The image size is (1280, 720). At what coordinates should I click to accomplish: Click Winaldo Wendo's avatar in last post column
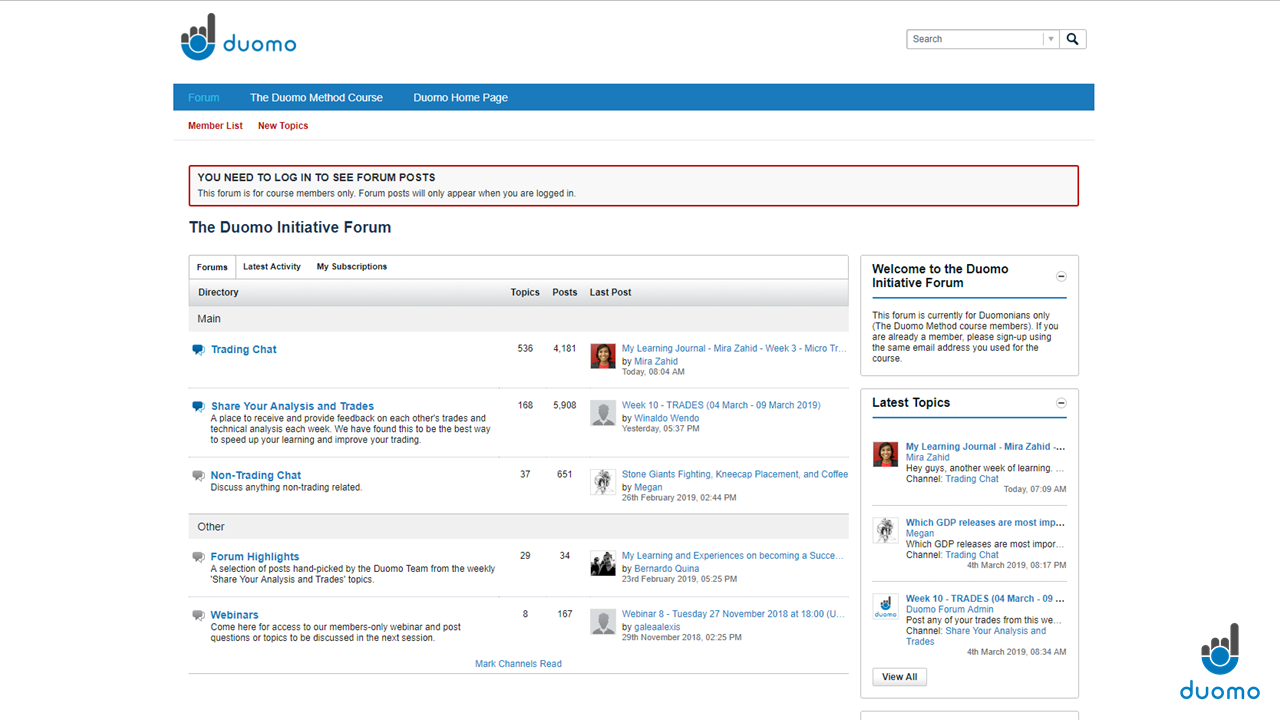coord(603,413)
